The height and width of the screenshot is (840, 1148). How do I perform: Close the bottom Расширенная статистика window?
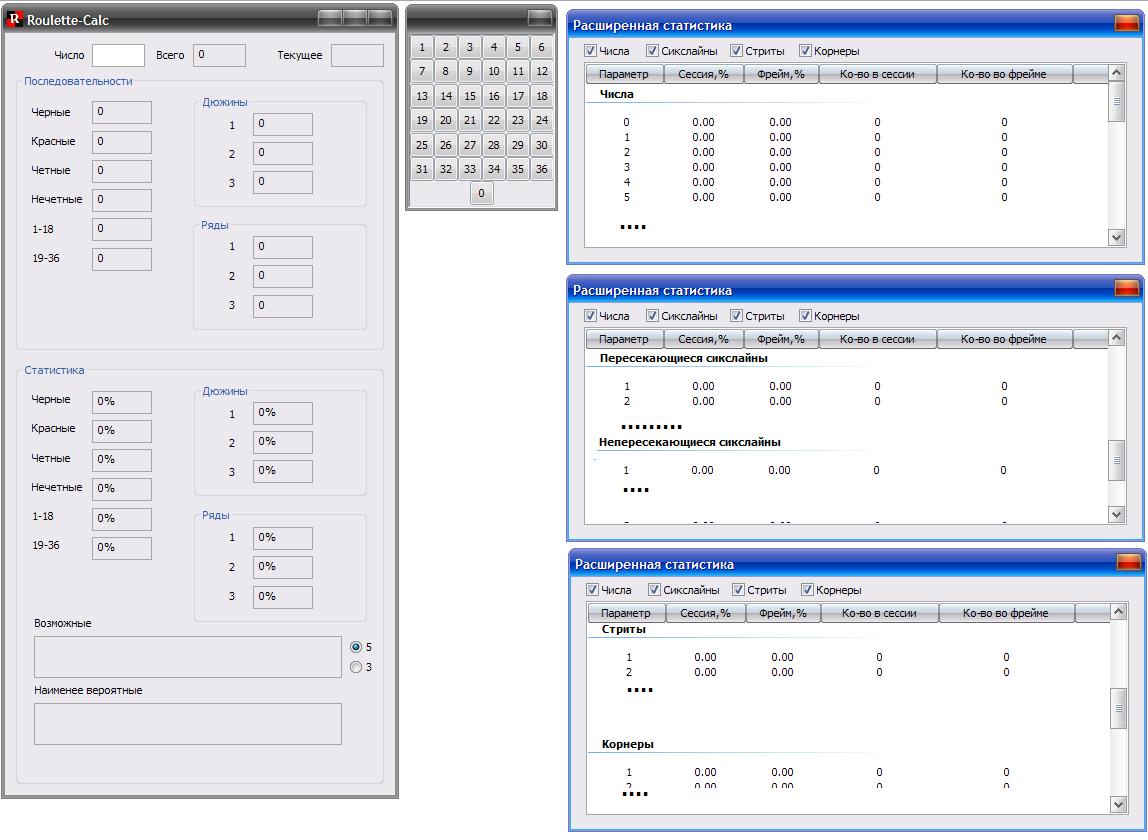[x=1129, y=562]
